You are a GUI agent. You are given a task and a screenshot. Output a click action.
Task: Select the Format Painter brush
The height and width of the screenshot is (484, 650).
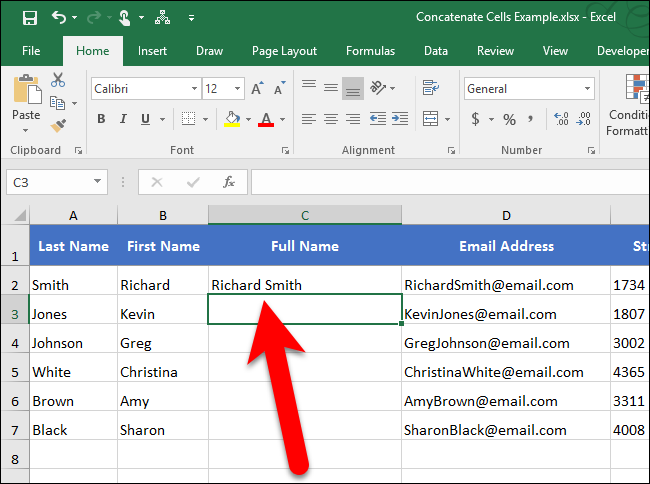(58, 125)
